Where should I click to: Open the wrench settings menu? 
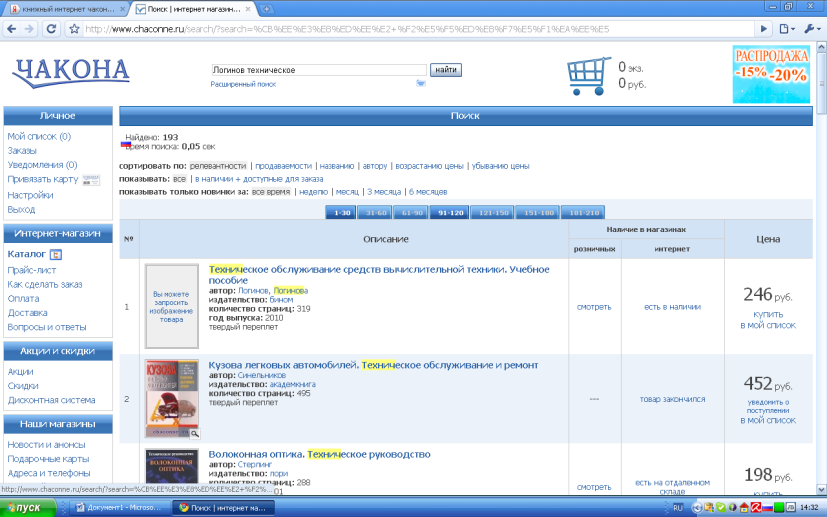811,29
